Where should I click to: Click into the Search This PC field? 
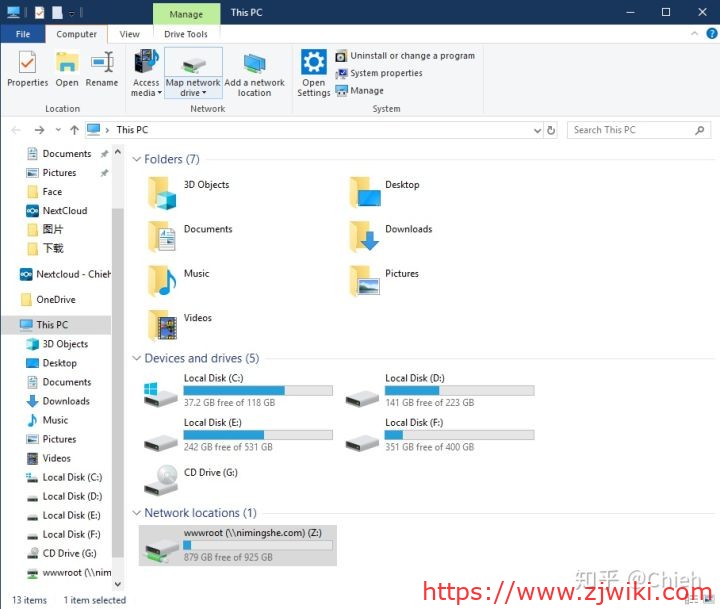point(630,130)
